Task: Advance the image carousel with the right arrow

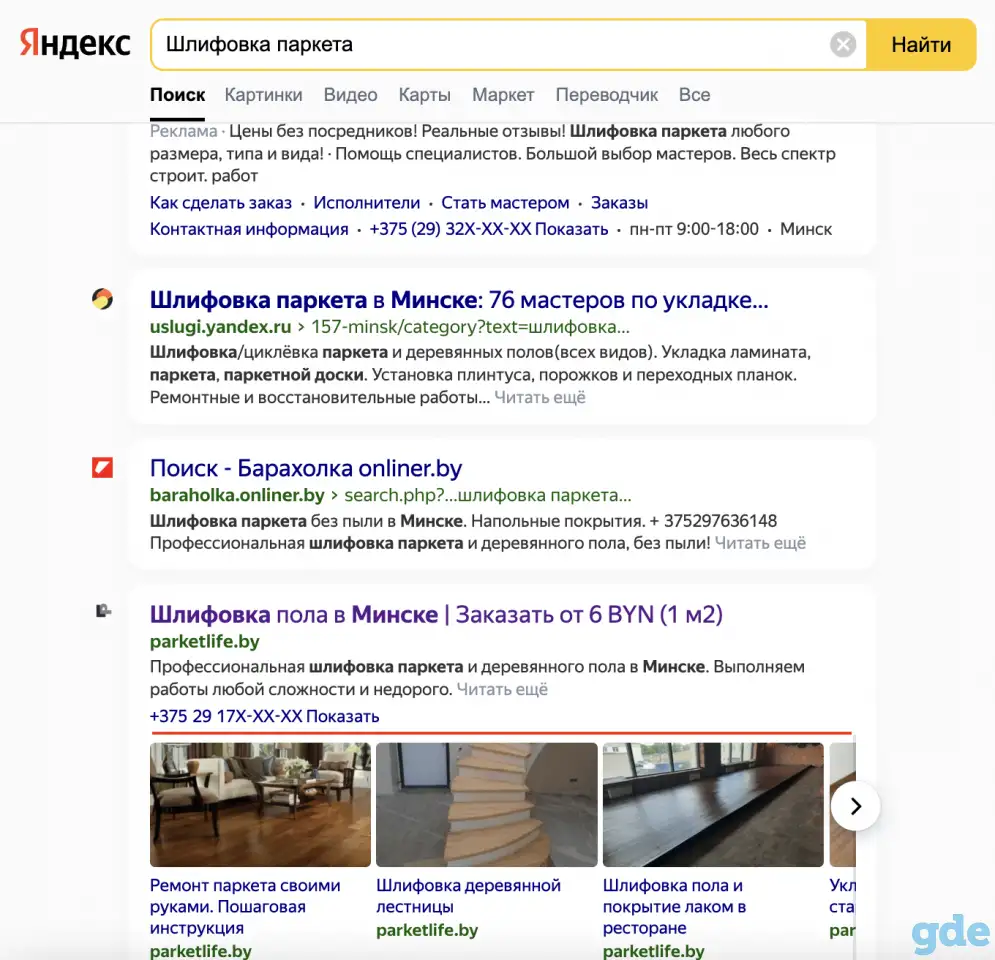Action: click(855, 806)
